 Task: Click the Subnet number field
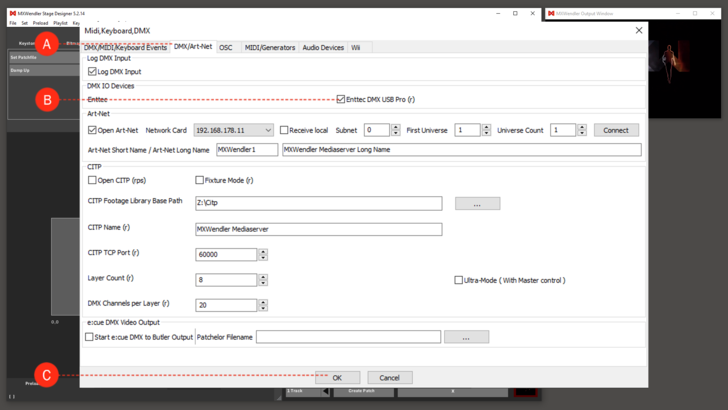(377, 130)
